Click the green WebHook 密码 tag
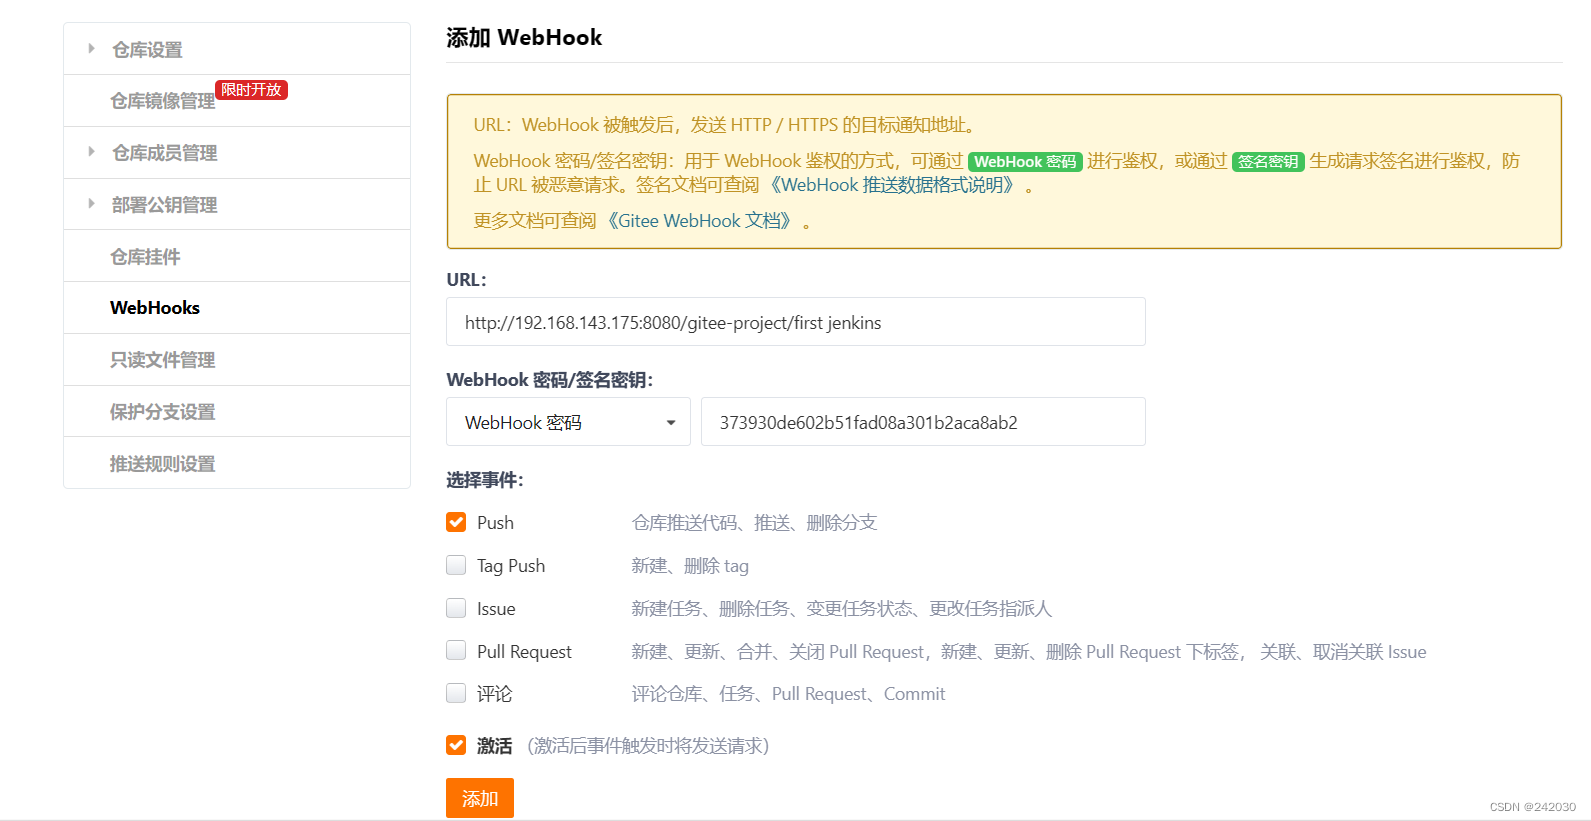Image resolution: width=1591 pixels, height=821 pixels. 1025,161
